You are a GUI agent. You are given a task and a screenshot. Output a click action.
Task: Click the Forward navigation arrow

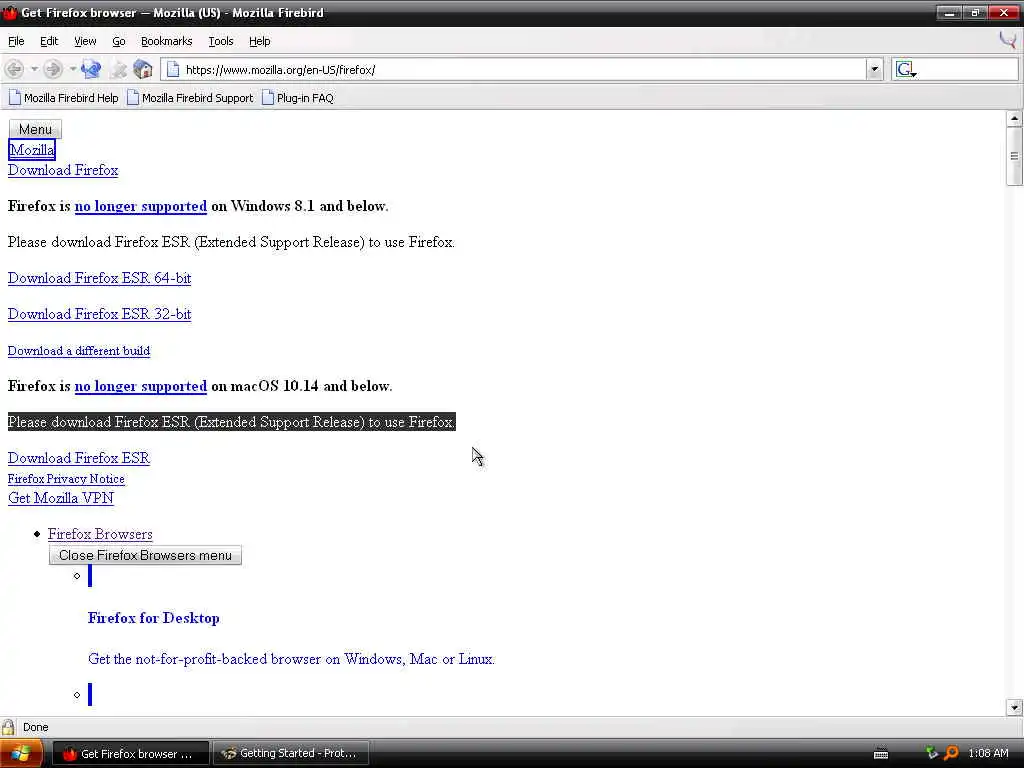coord(53,69)
